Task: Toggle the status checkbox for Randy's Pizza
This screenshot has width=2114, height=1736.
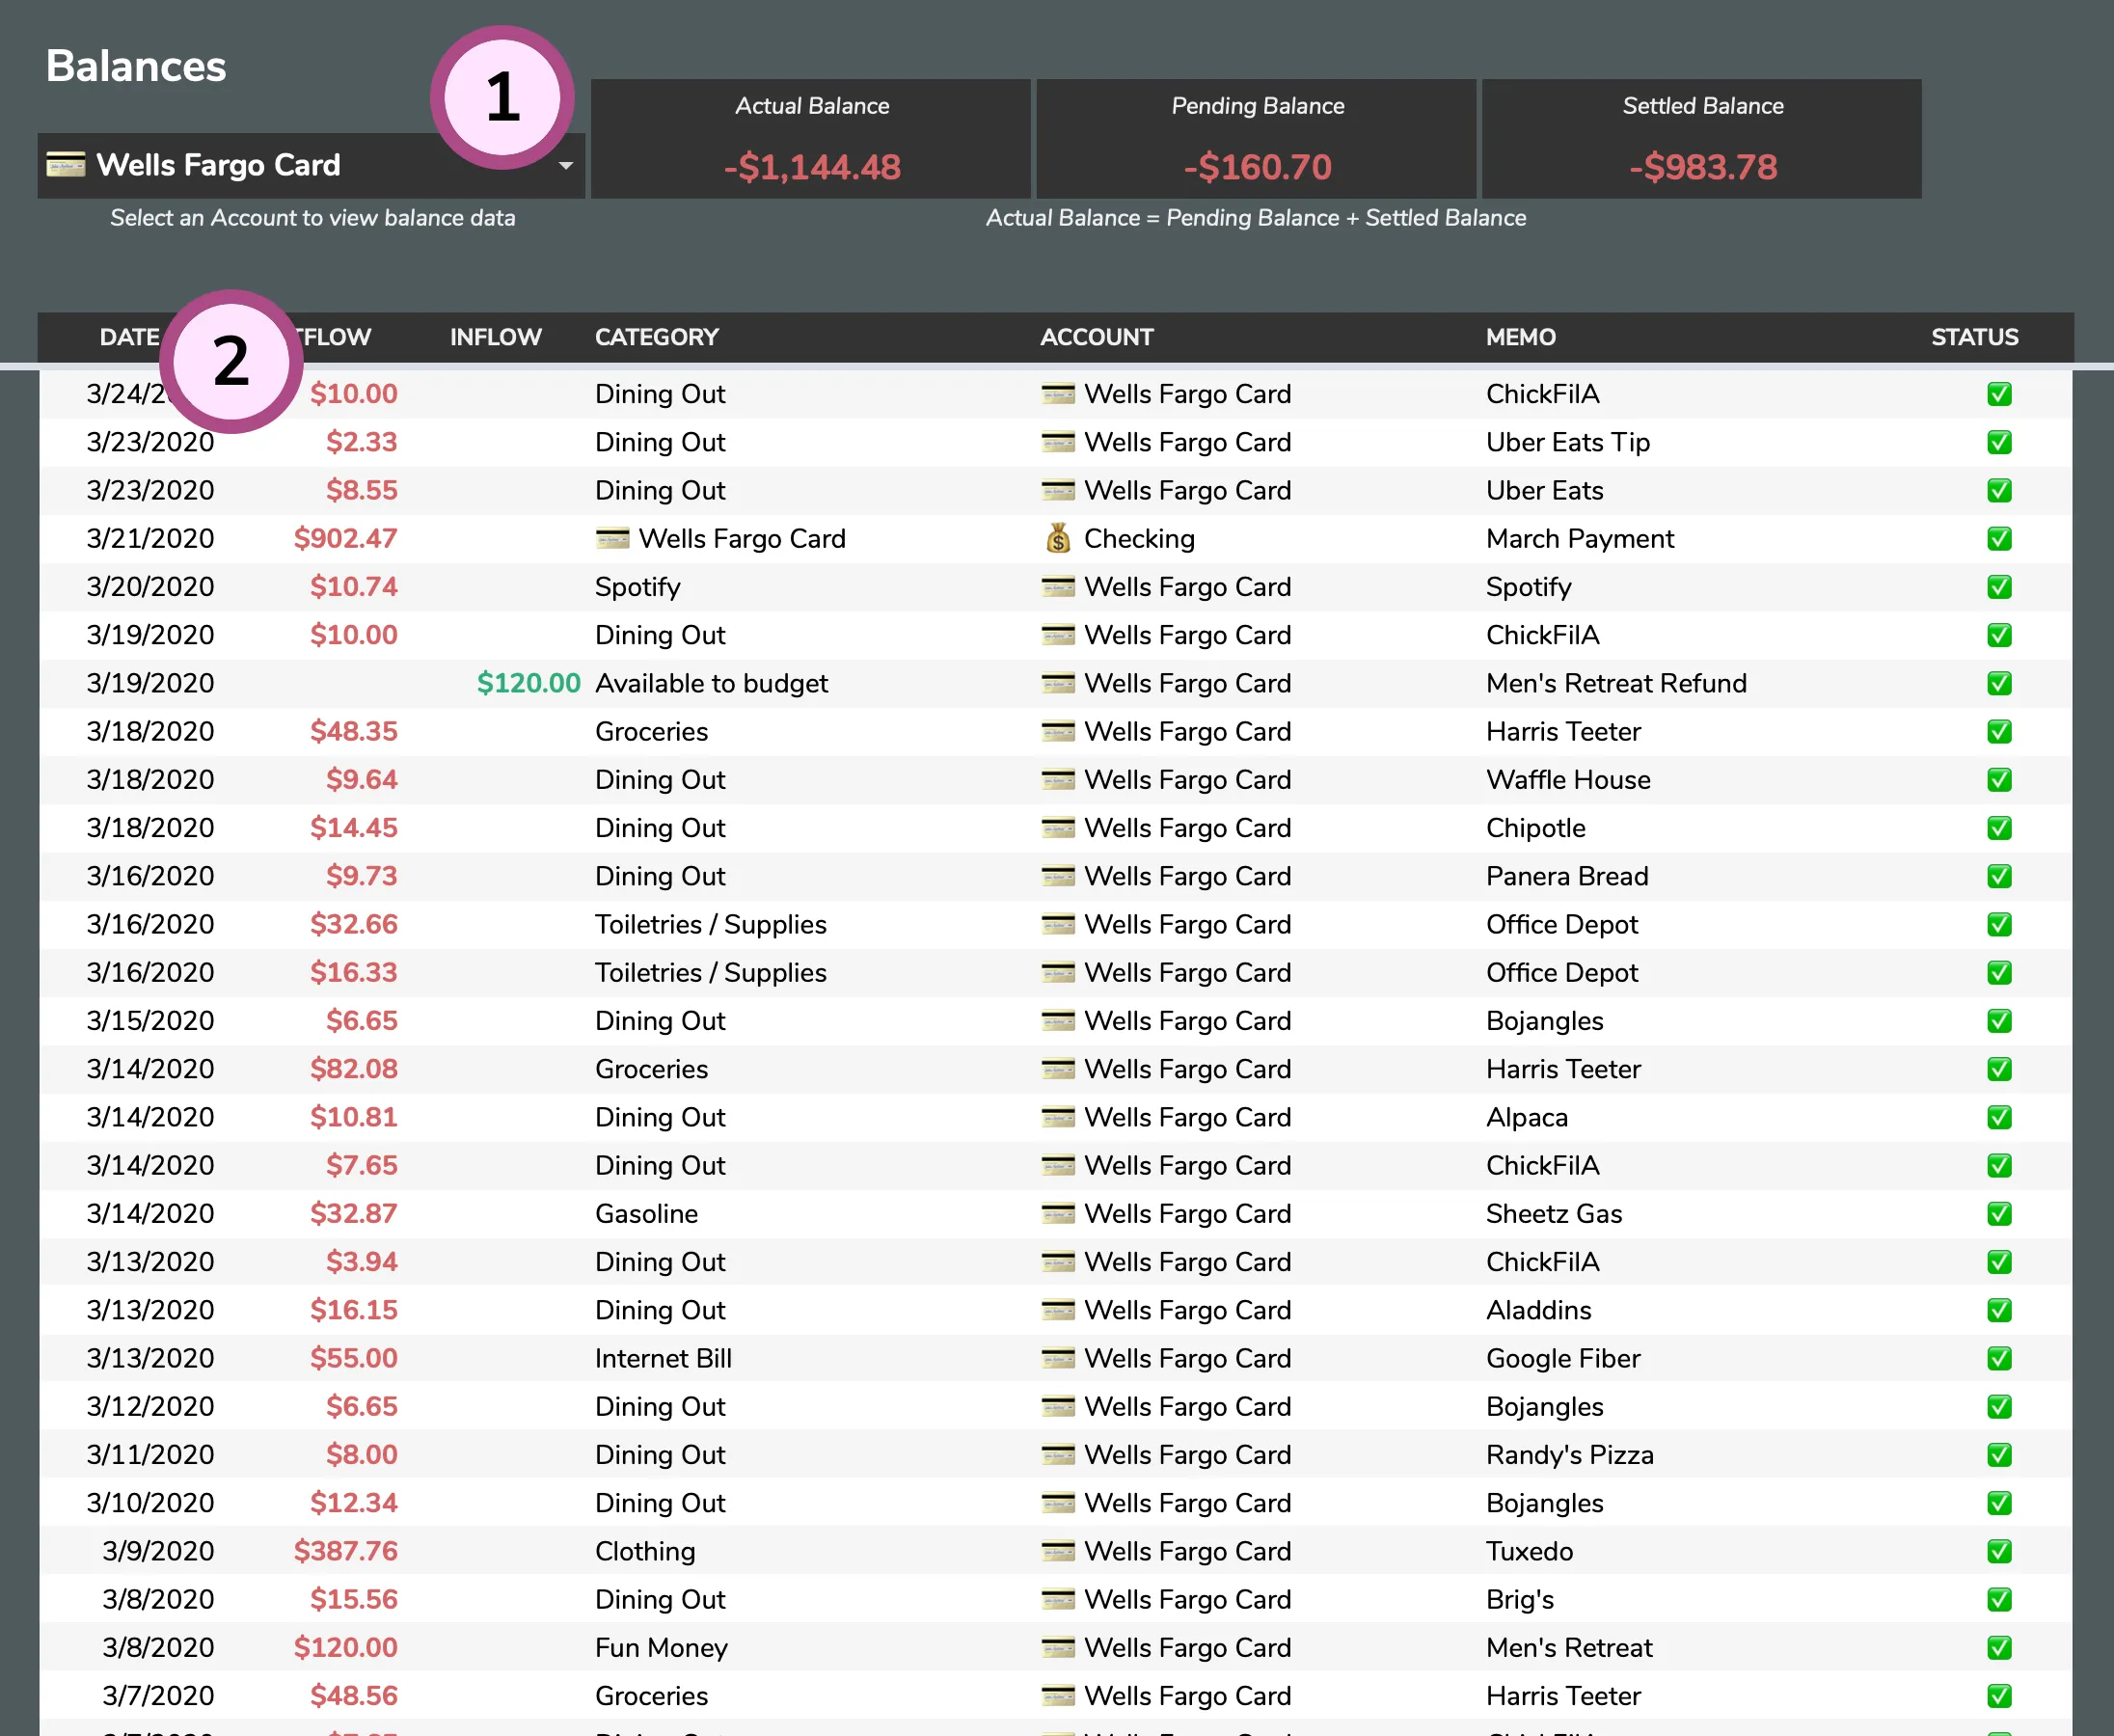Action: coord(1999,1455)
